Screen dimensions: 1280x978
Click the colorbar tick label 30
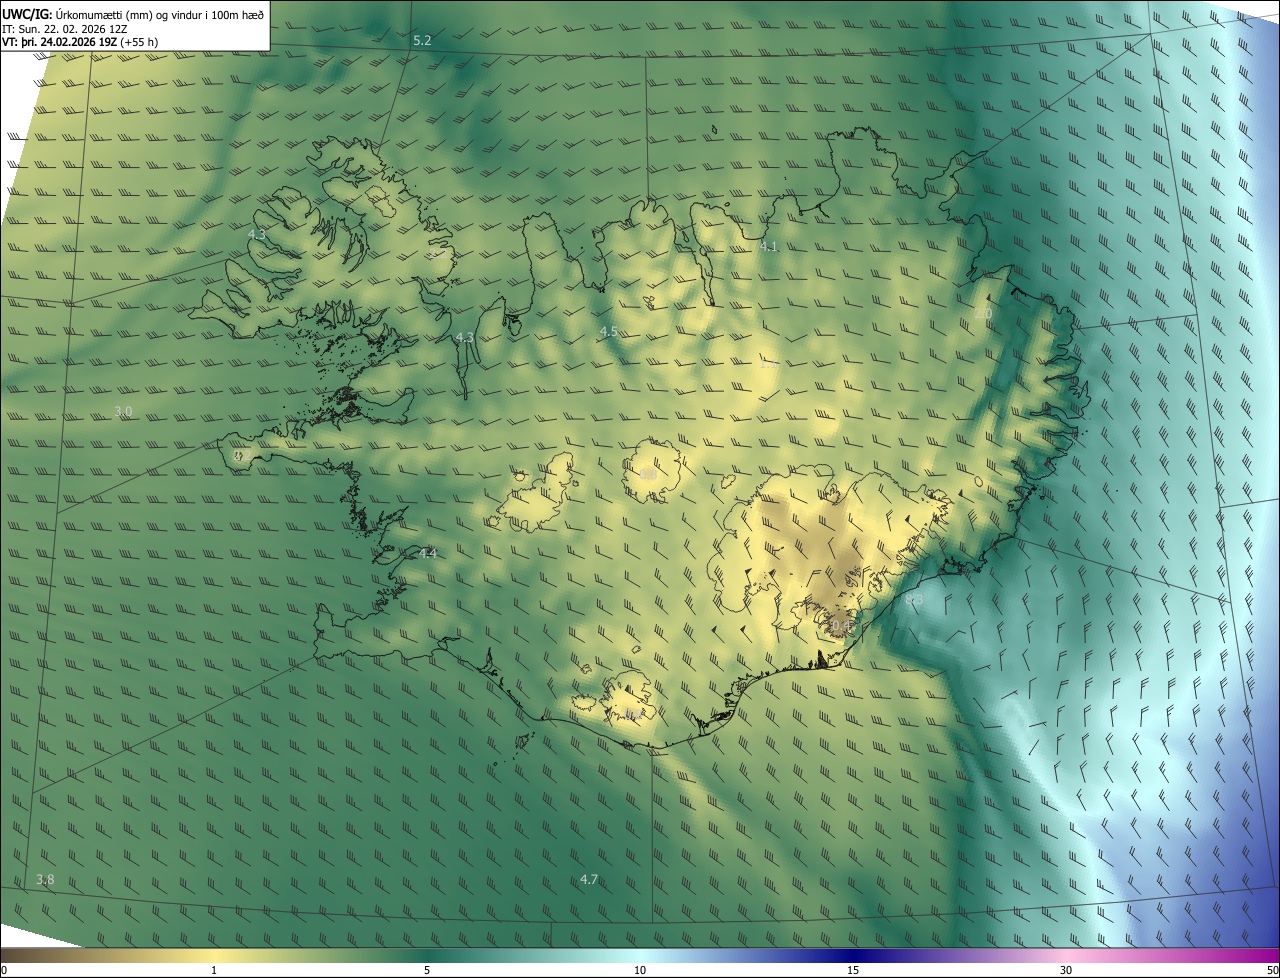(x=1066, y=970)
